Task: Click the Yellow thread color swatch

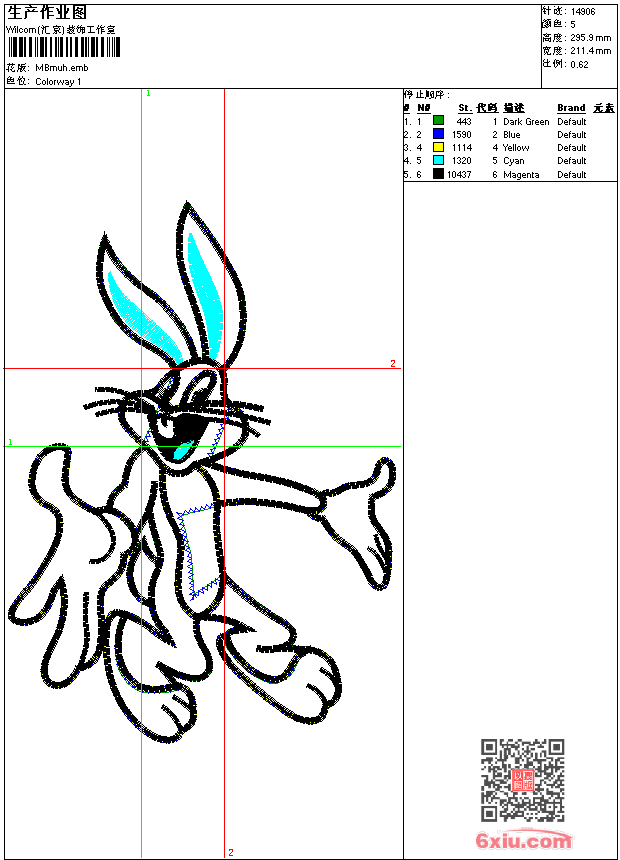Action: tap(438, 147)
